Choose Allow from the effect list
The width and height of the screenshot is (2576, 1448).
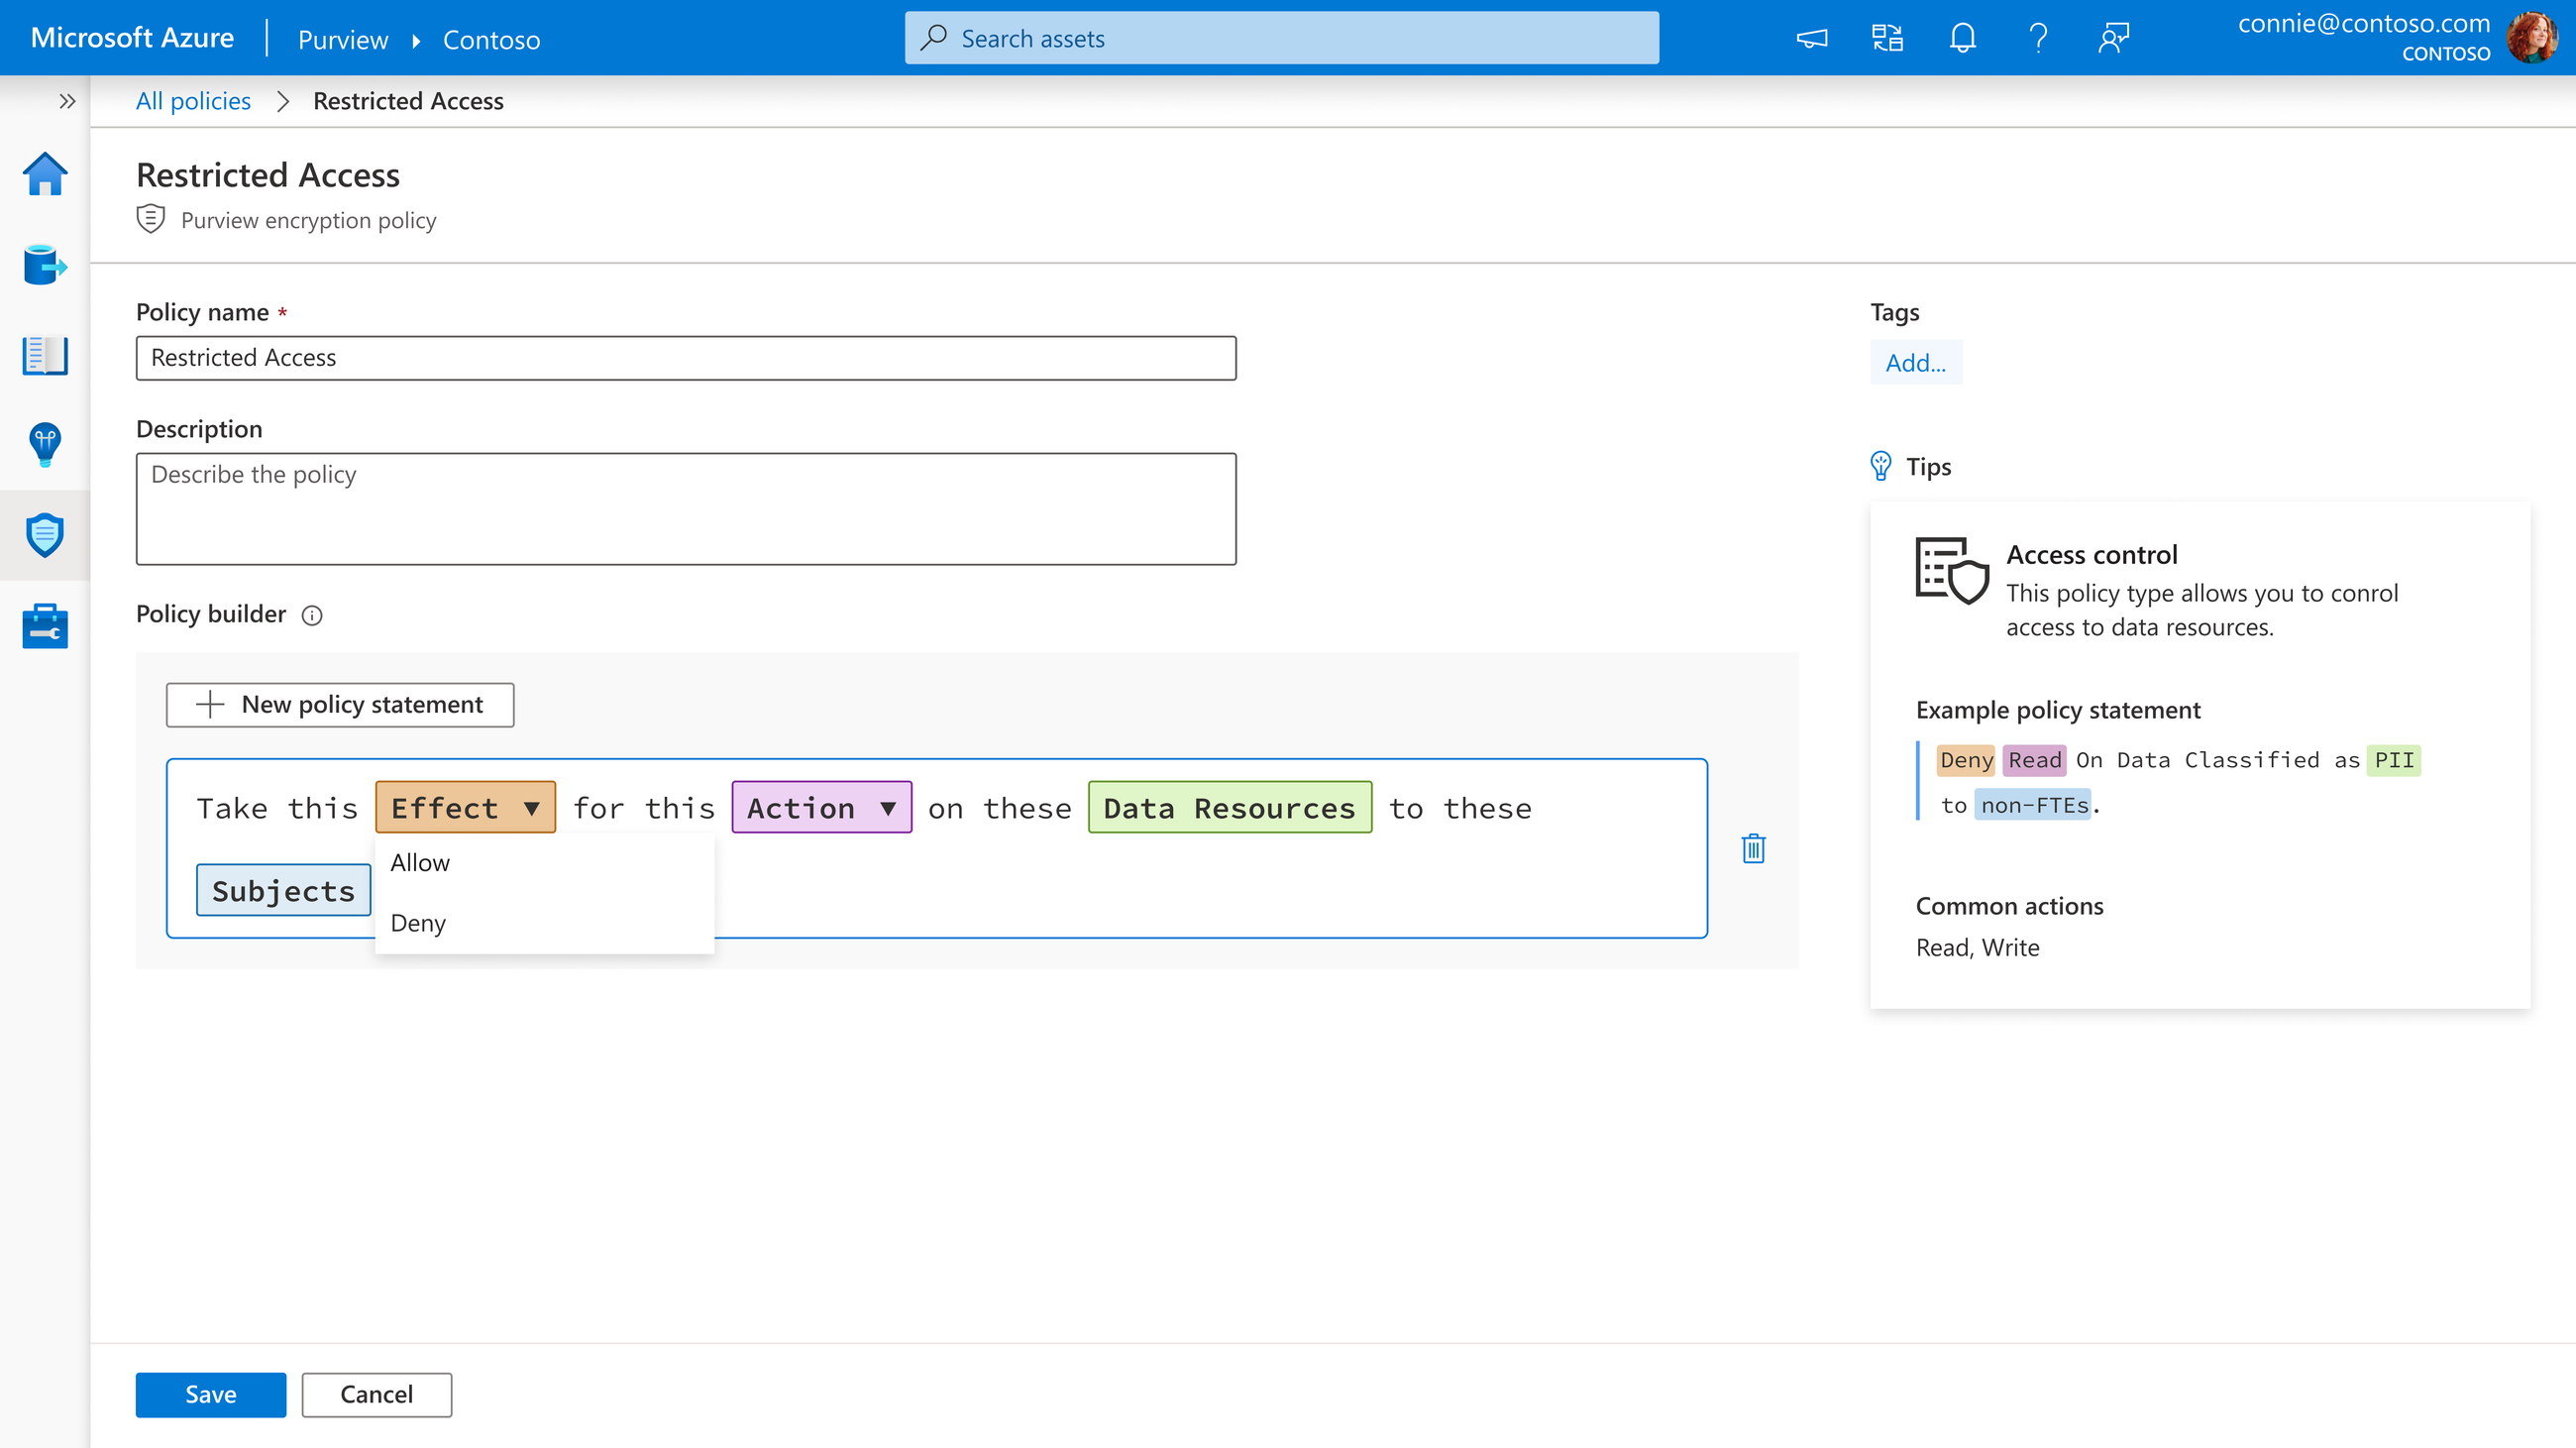544,862
